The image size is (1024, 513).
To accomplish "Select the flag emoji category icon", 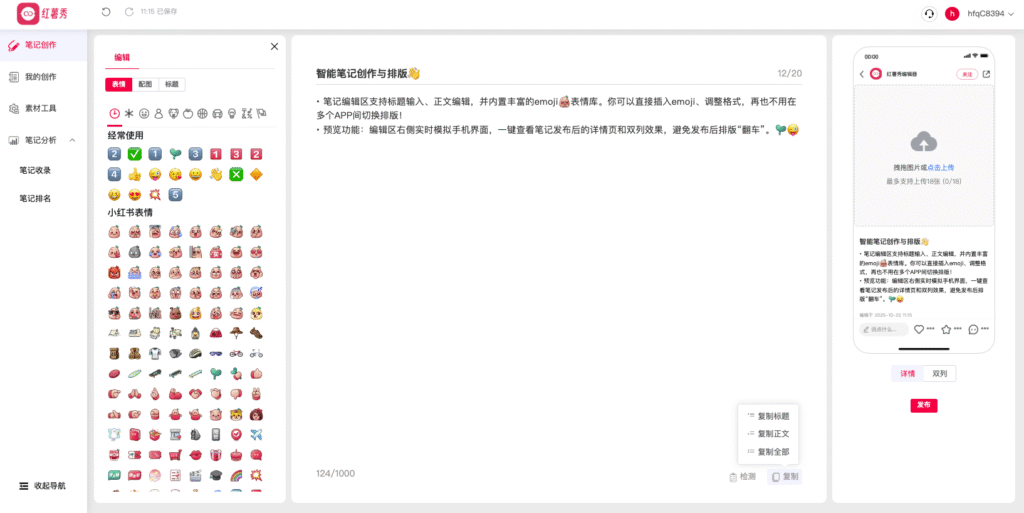I will (x=261, y=114).
